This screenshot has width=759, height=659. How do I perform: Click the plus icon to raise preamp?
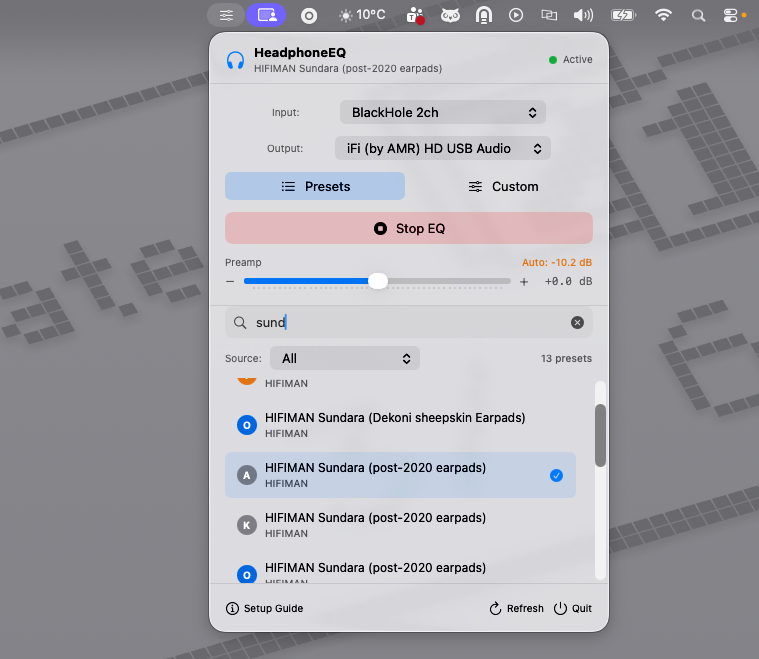coord(524,282)
